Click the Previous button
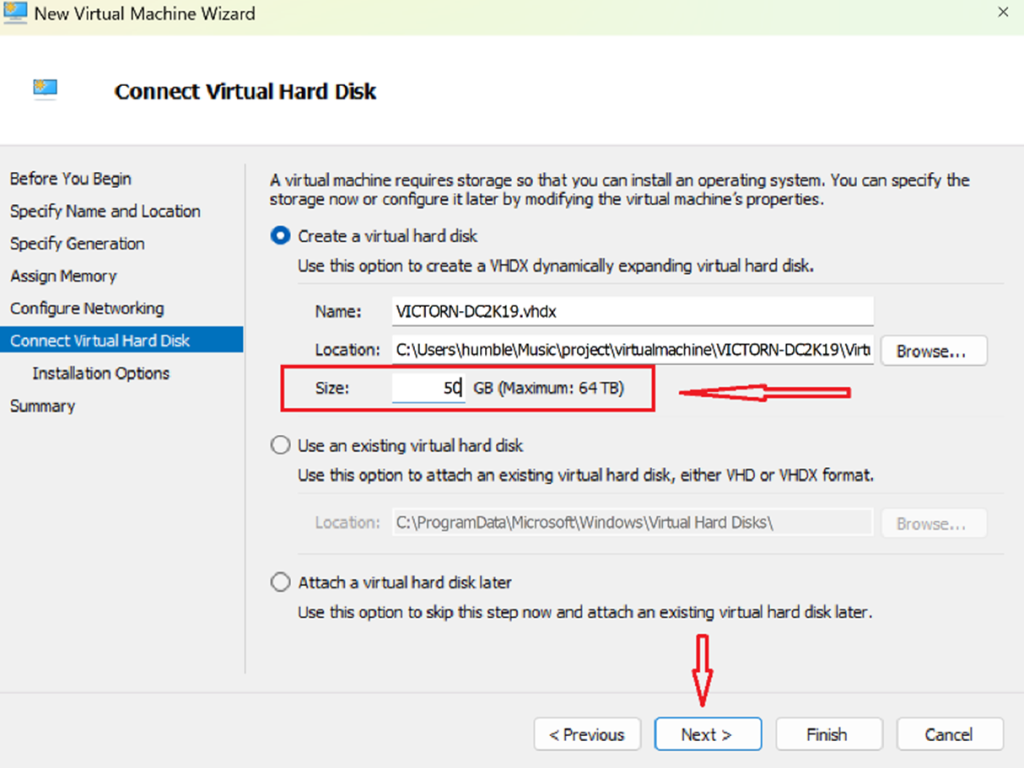Viewport: 1024px width, 768px height. [x=586, y=734]
